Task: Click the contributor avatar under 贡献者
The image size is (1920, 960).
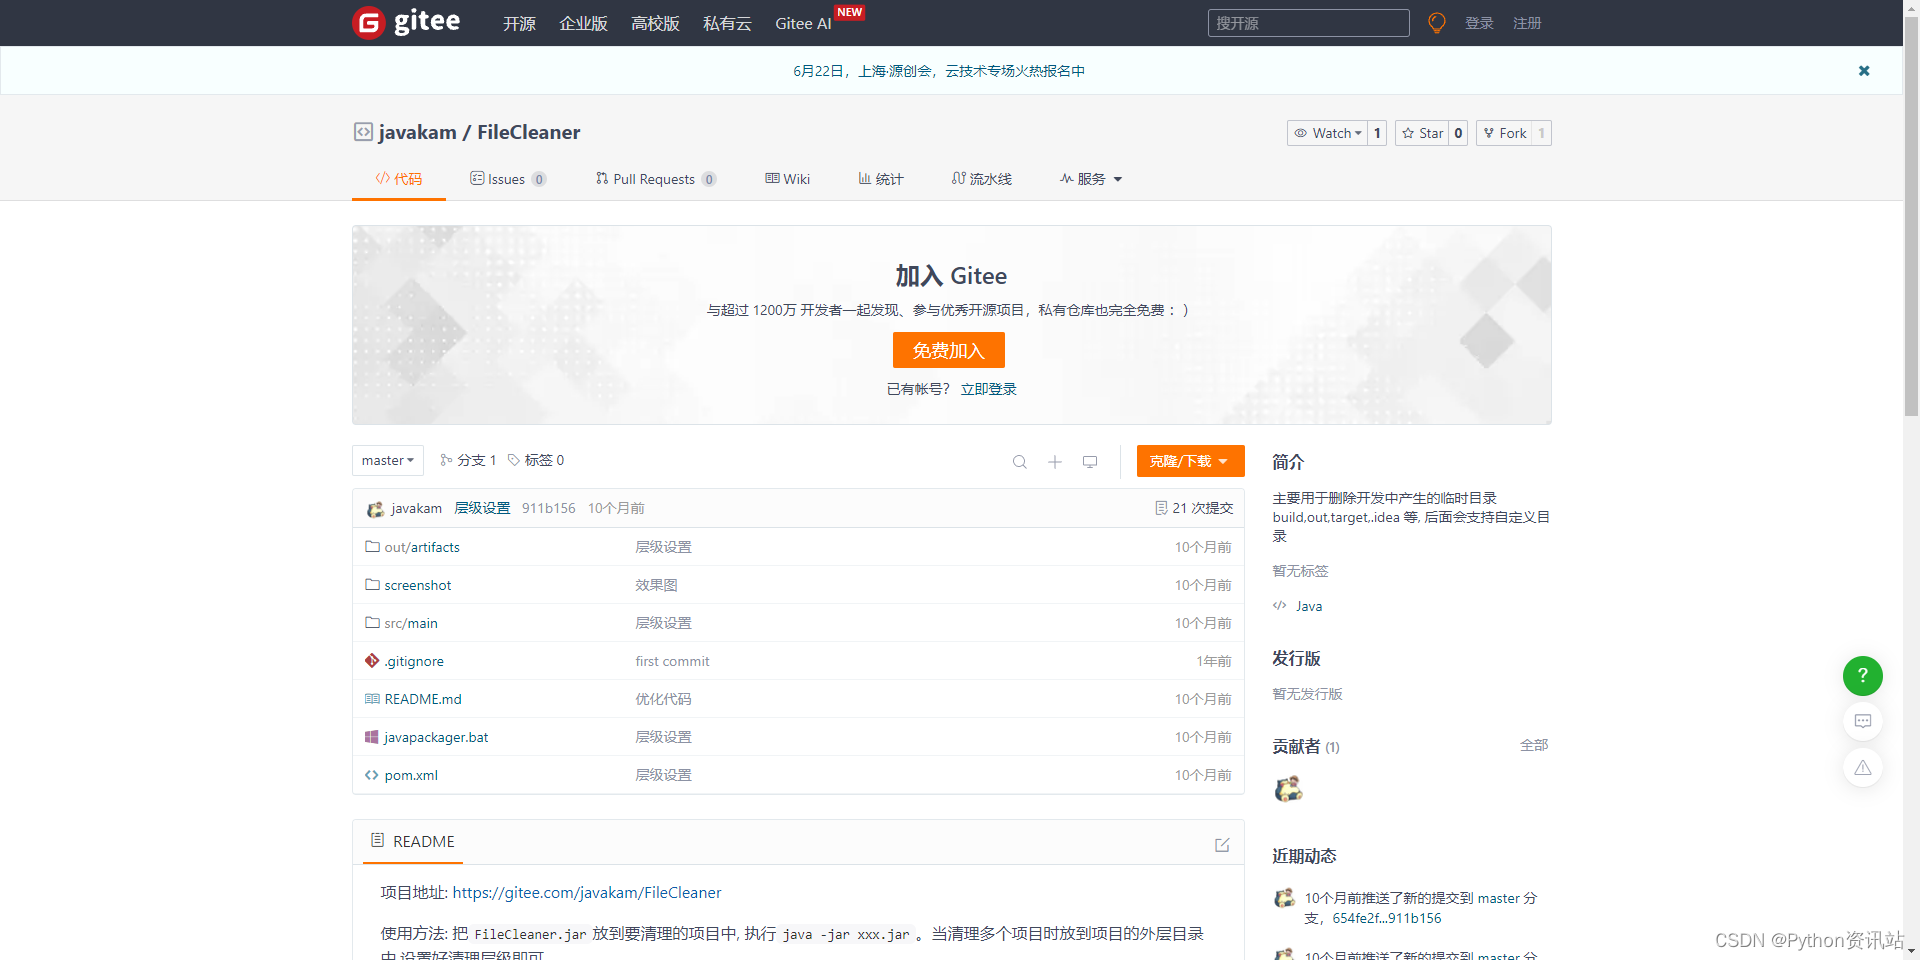Action: pyautogui.click(x=1289, y=789)
